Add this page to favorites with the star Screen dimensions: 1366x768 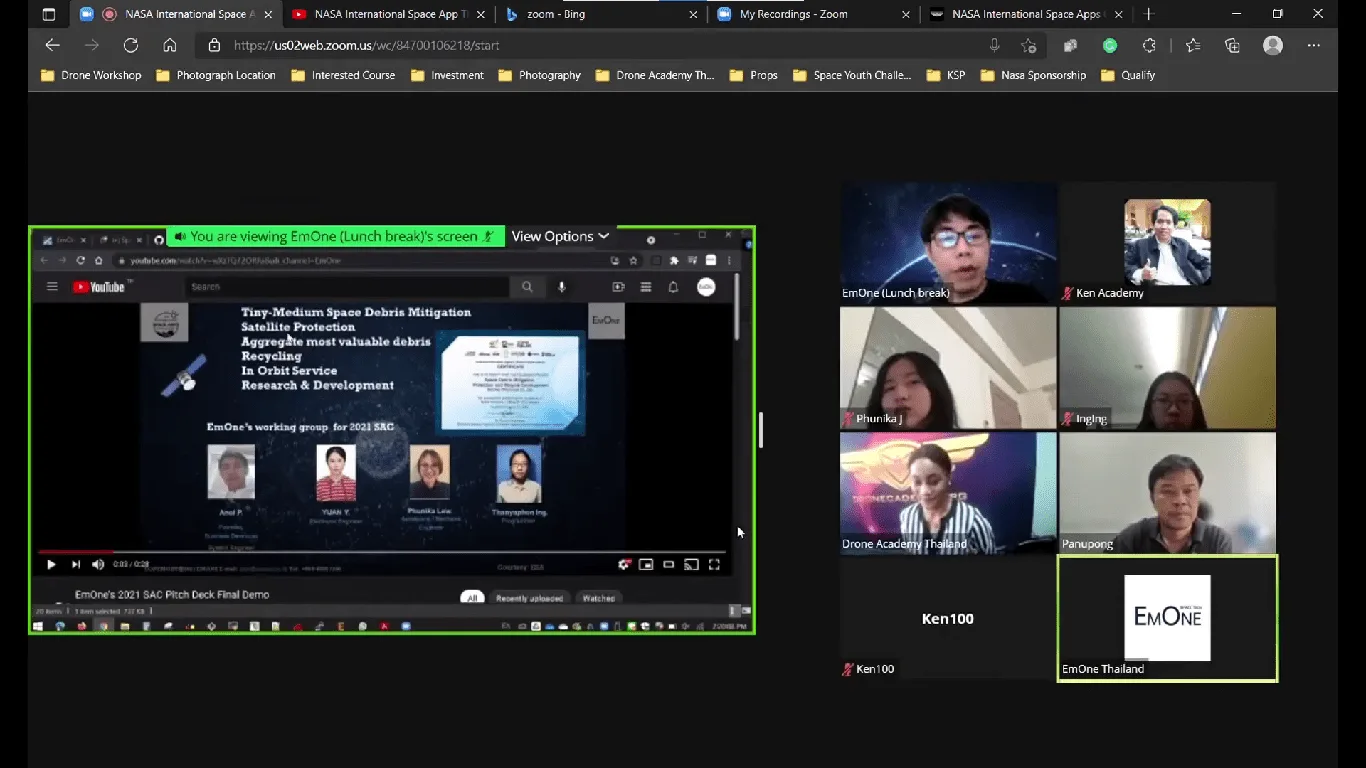(1028, 45)
